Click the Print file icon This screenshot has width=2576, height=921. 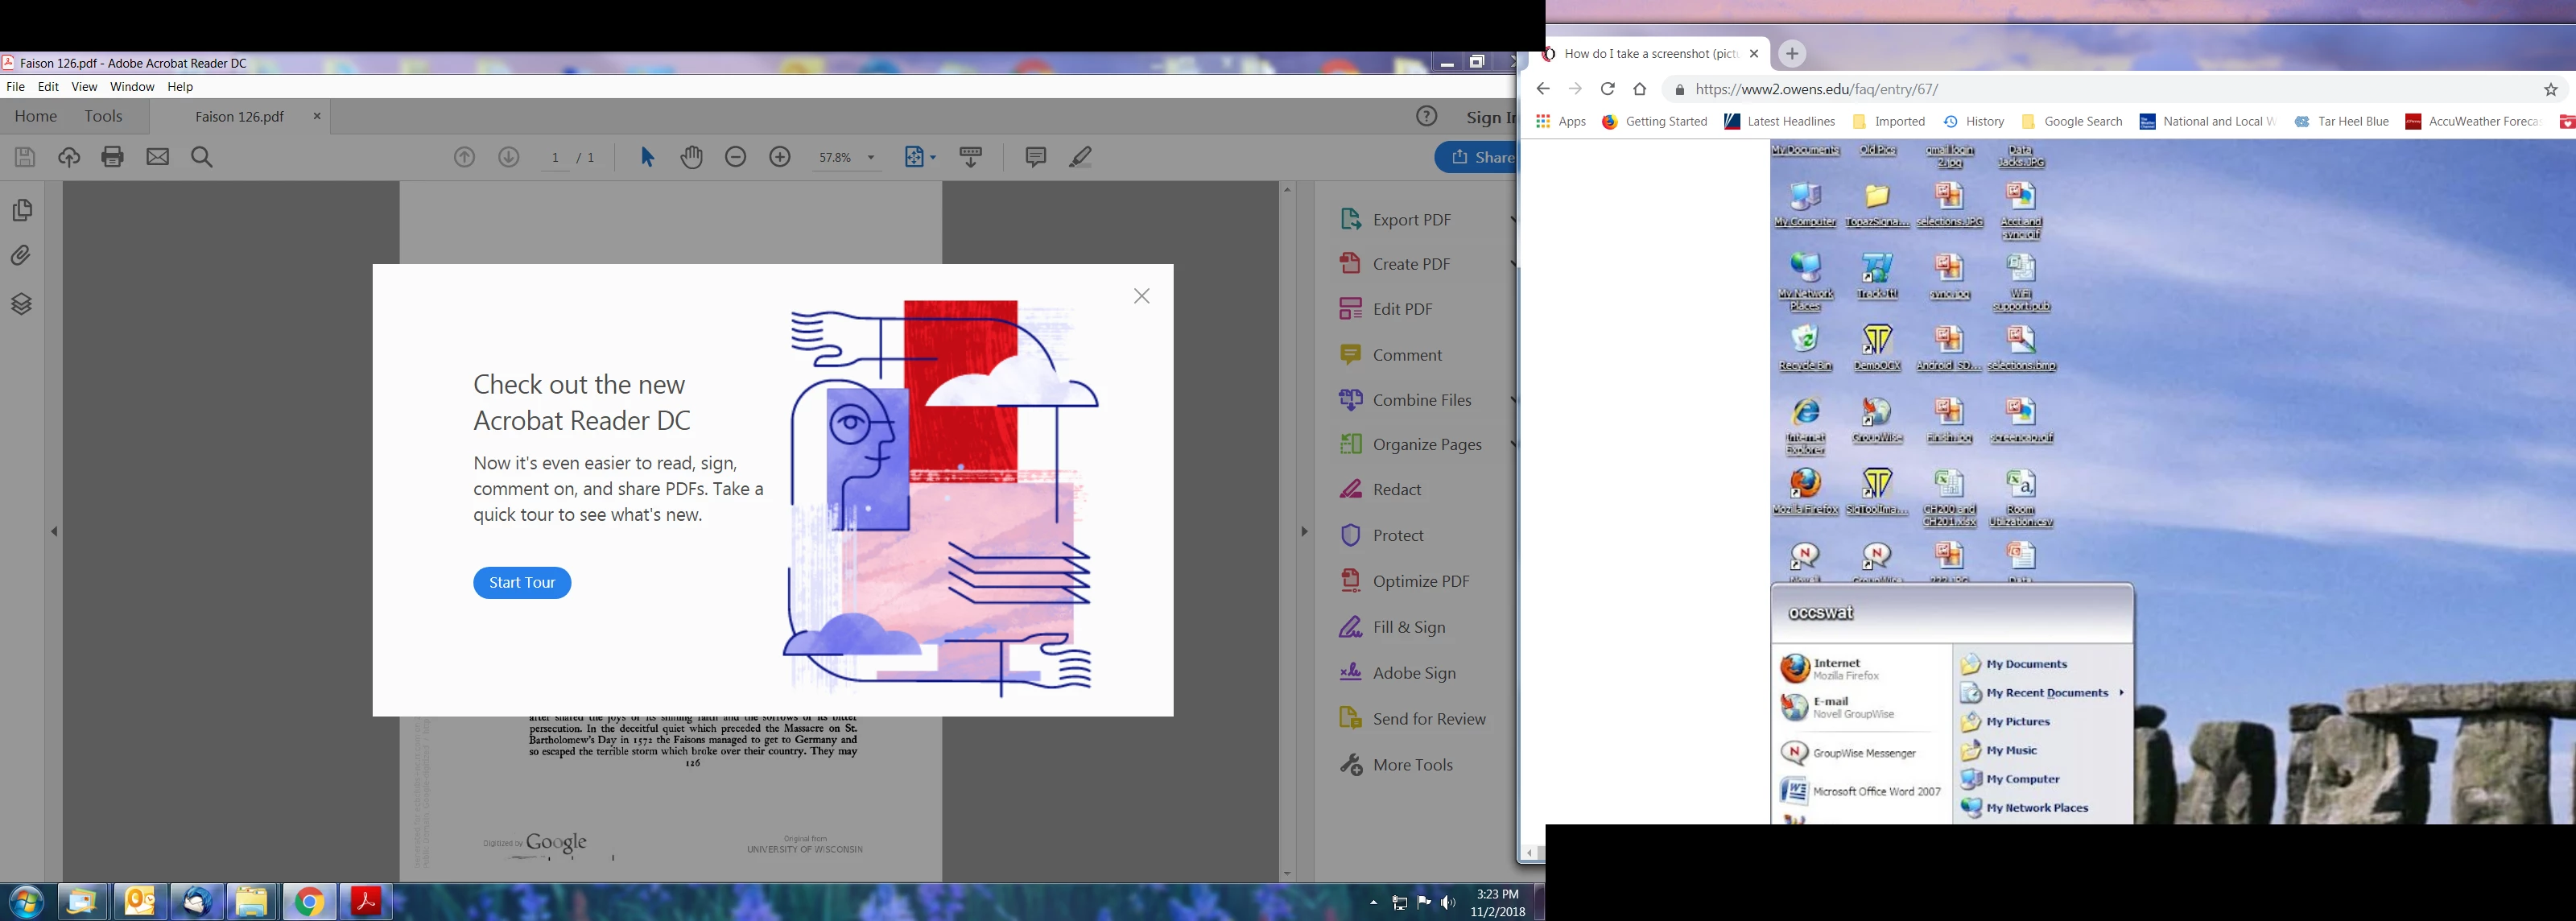[x=113, y=157]
